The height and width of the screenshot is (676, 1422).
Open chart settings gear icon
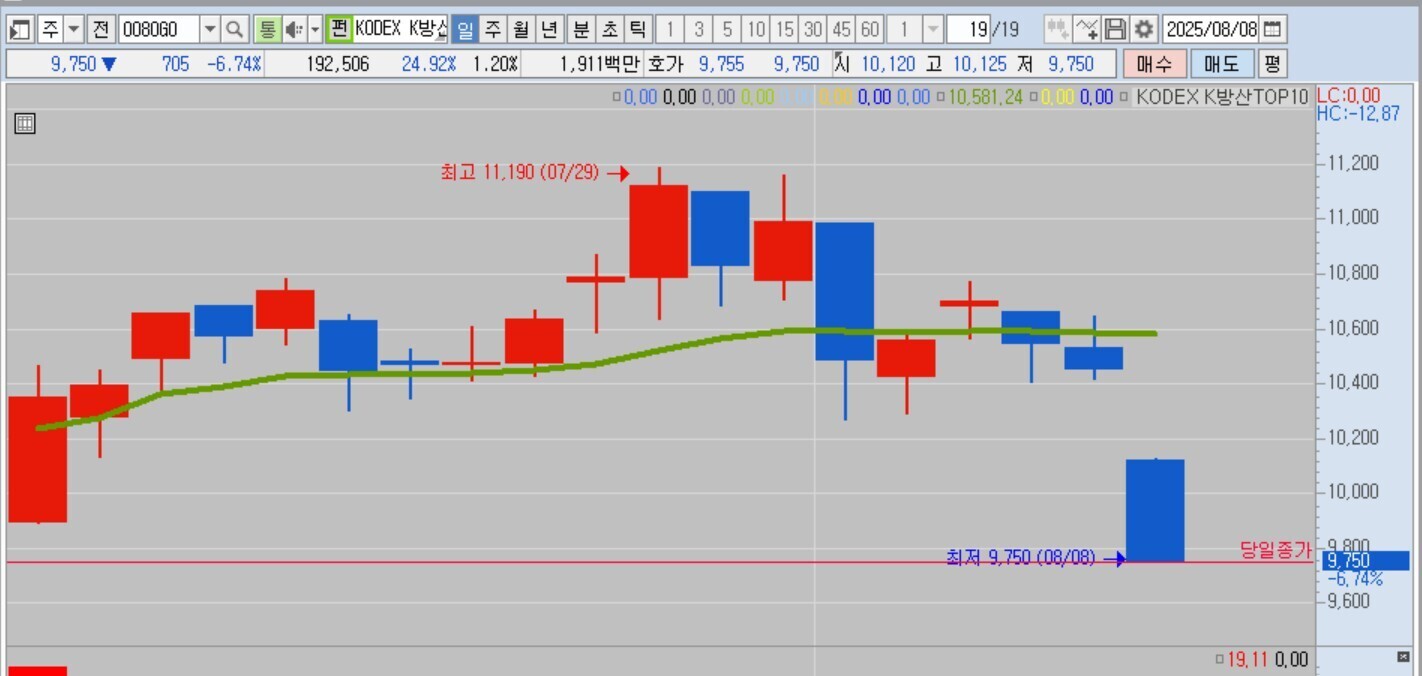coord(1144,29)
